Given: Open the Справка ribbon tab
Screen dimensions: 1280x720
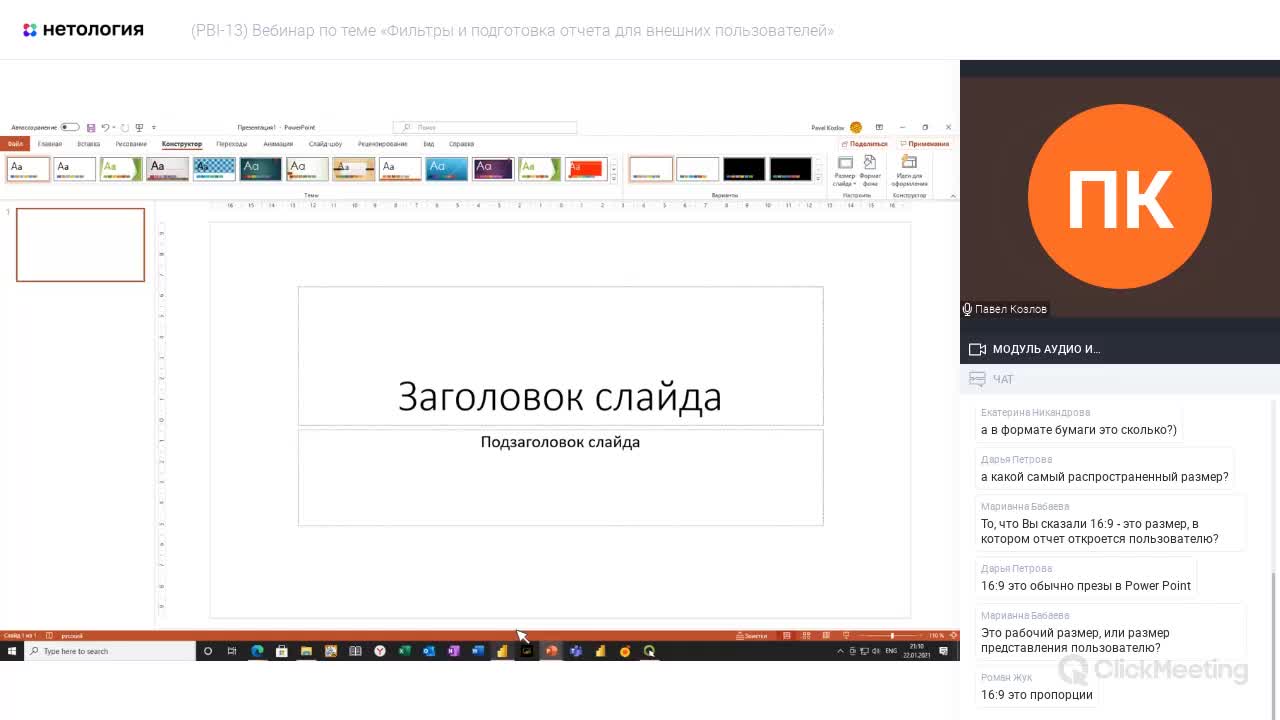Looking at the screenshot, I should pos(461,144).
